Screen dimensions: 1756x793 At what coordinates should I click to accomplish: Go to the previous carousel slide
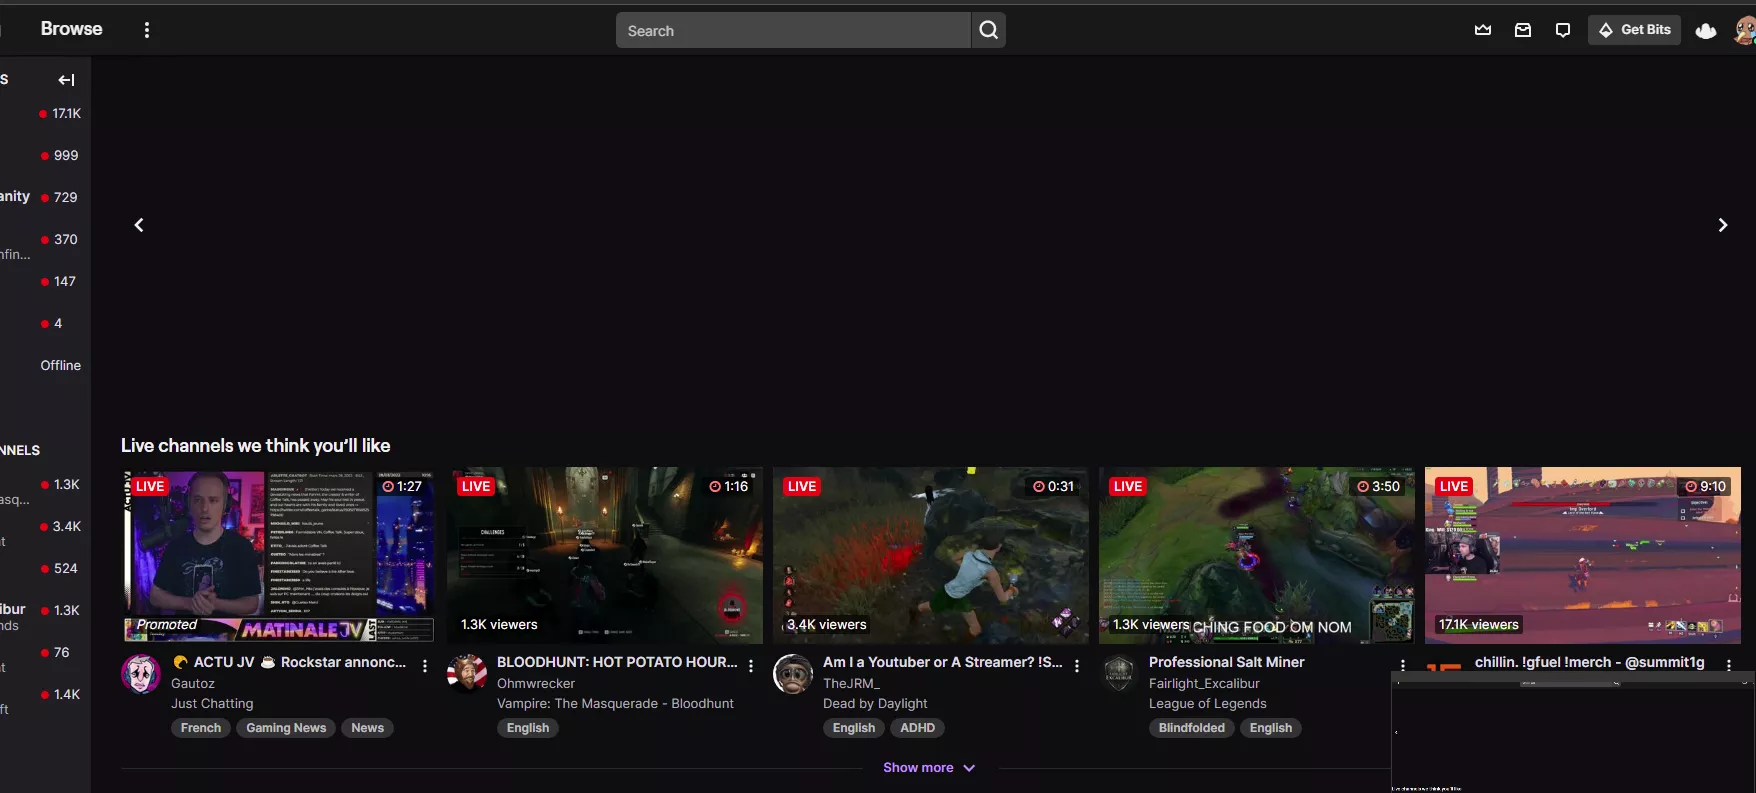click(139, 225)
